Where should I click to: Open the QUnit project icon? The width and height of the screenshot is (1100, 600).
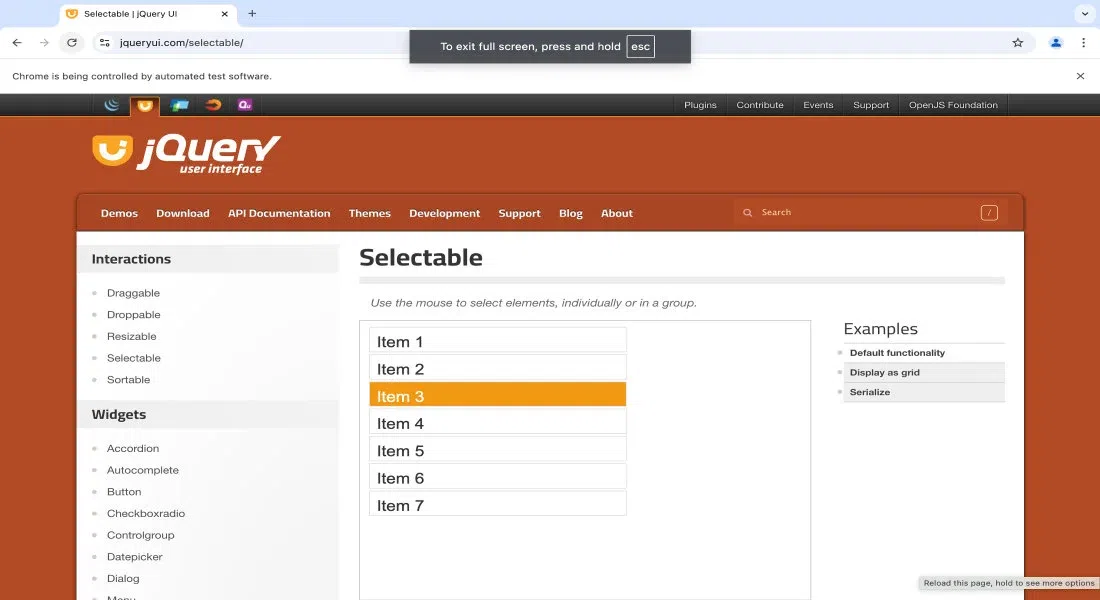click(x=245, y=105)
